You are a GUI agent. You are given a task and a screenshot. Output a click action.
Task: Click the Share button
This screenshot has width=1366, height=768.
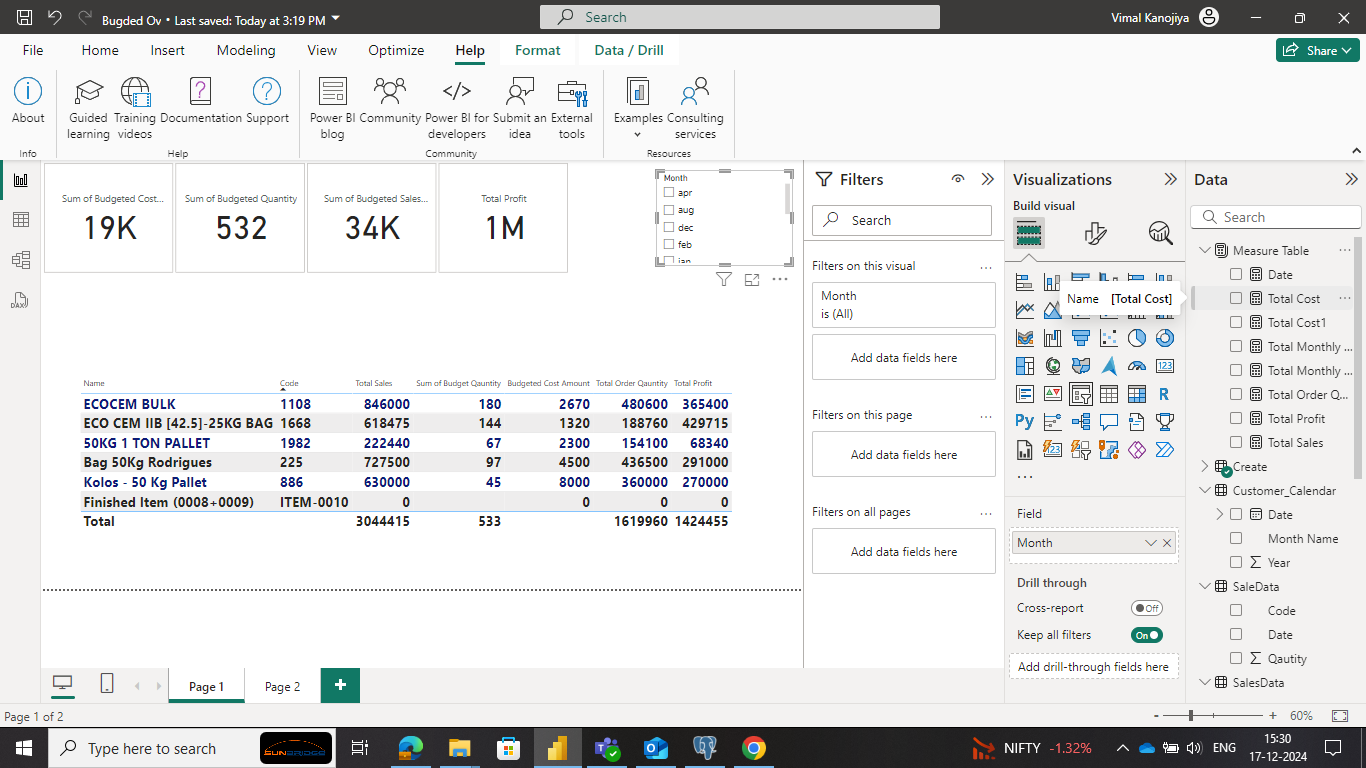tap(1317, 50)
